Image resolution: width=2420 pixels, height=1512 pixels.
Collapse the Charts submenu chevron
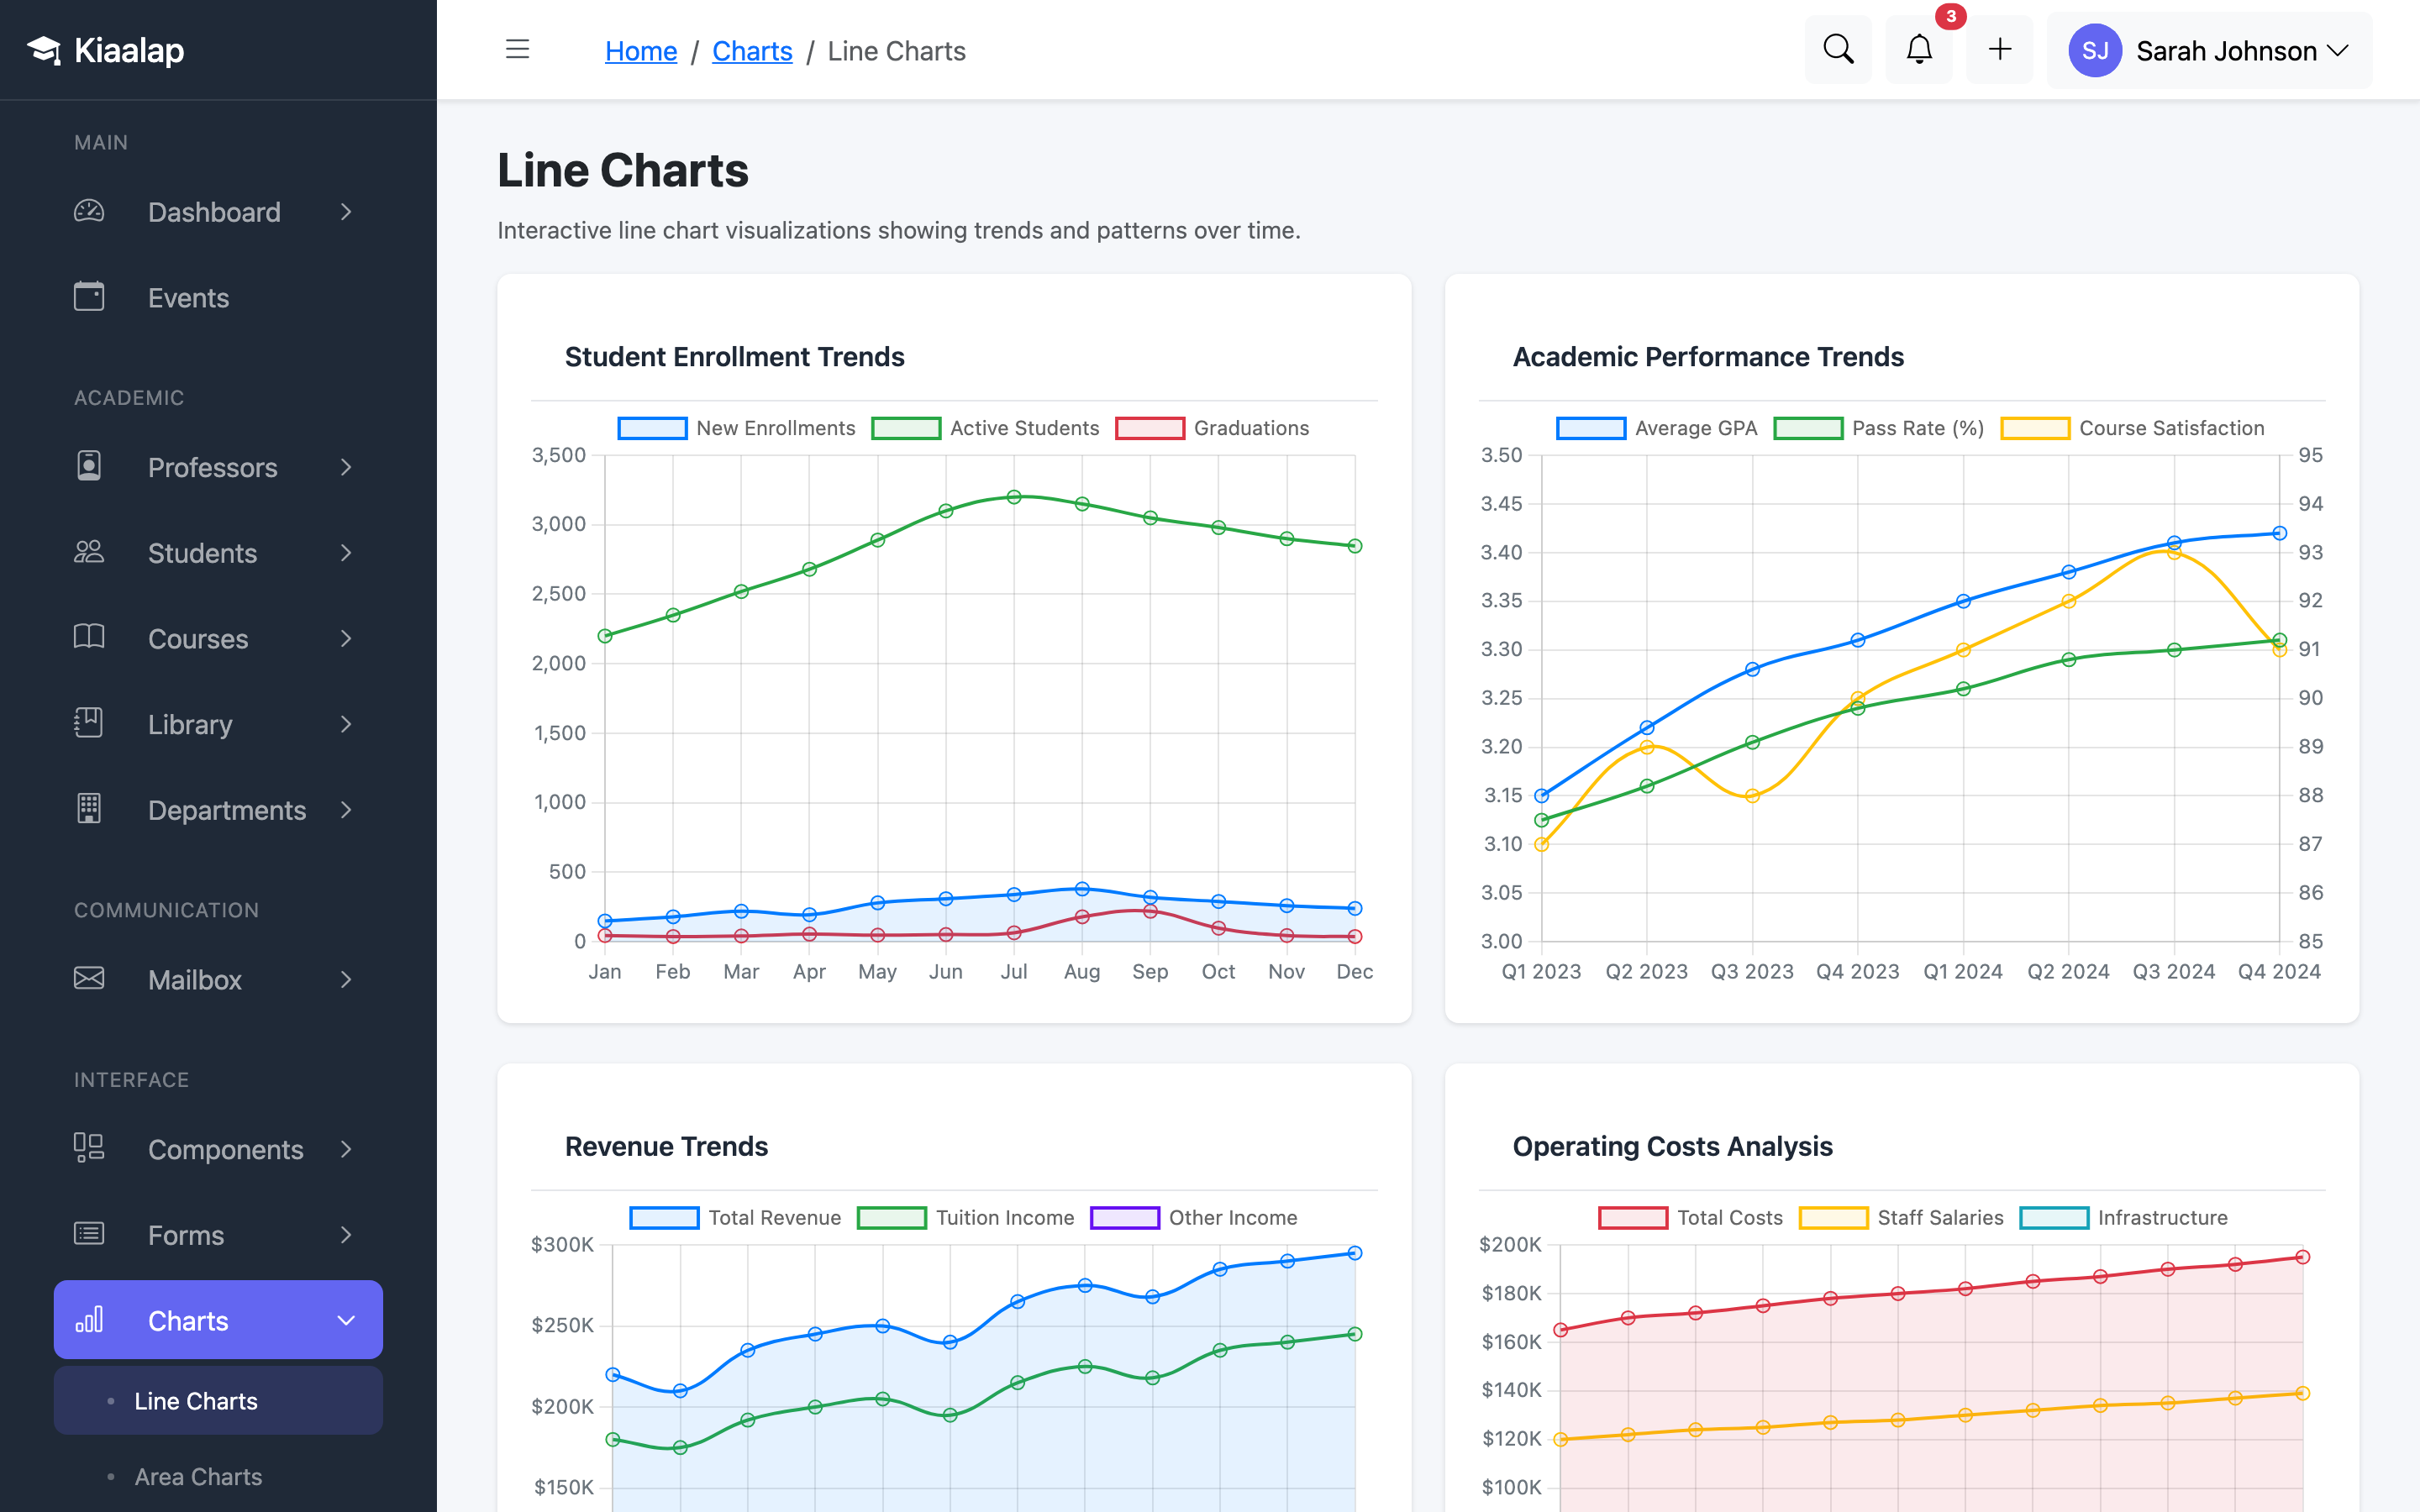click(x=346, y=1321)
